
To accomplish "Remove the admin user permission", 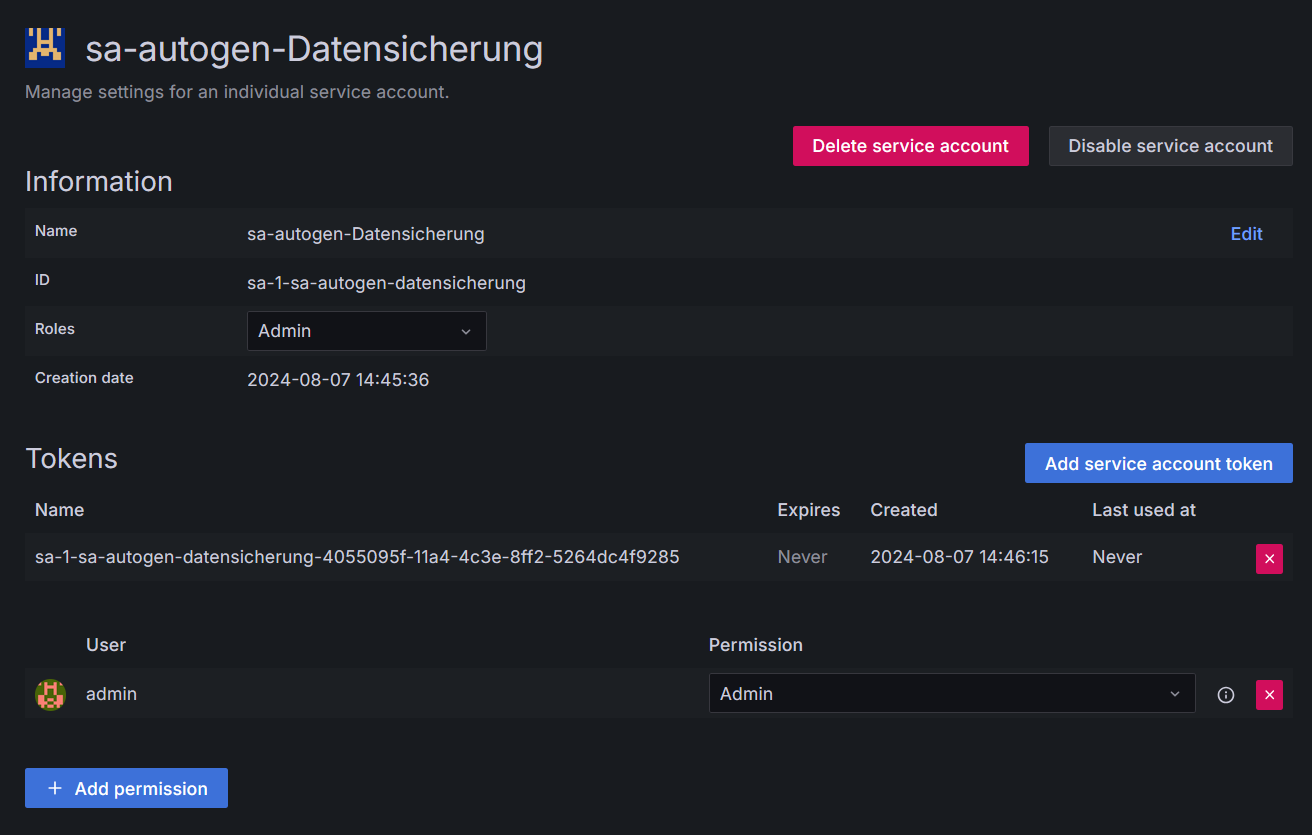I will pos(1269,695).
